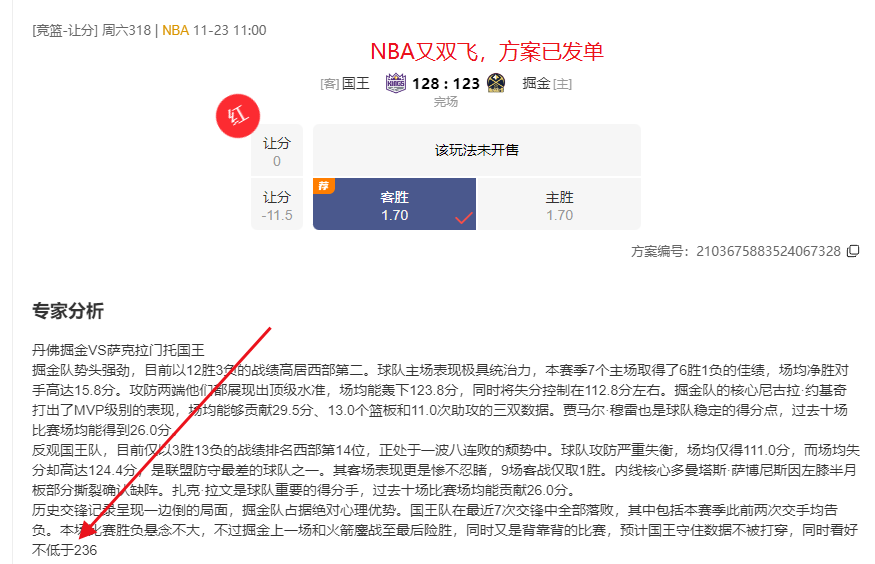Copy the plan number with copy icon
The height and width of the screenshot is (564, 875).
pos(853,251)
